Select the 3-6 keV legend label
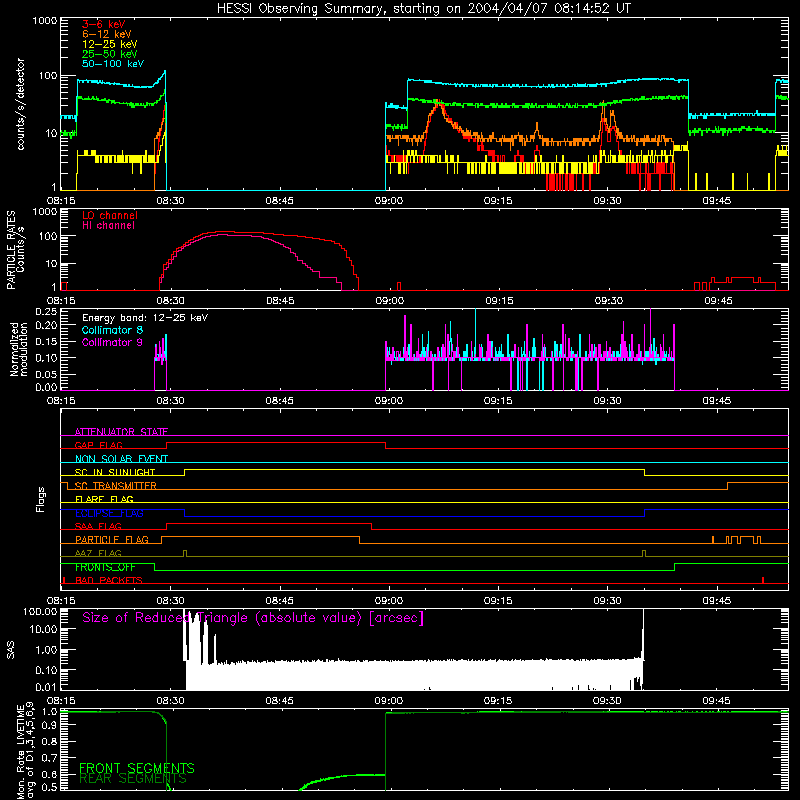 coord(104,24)
